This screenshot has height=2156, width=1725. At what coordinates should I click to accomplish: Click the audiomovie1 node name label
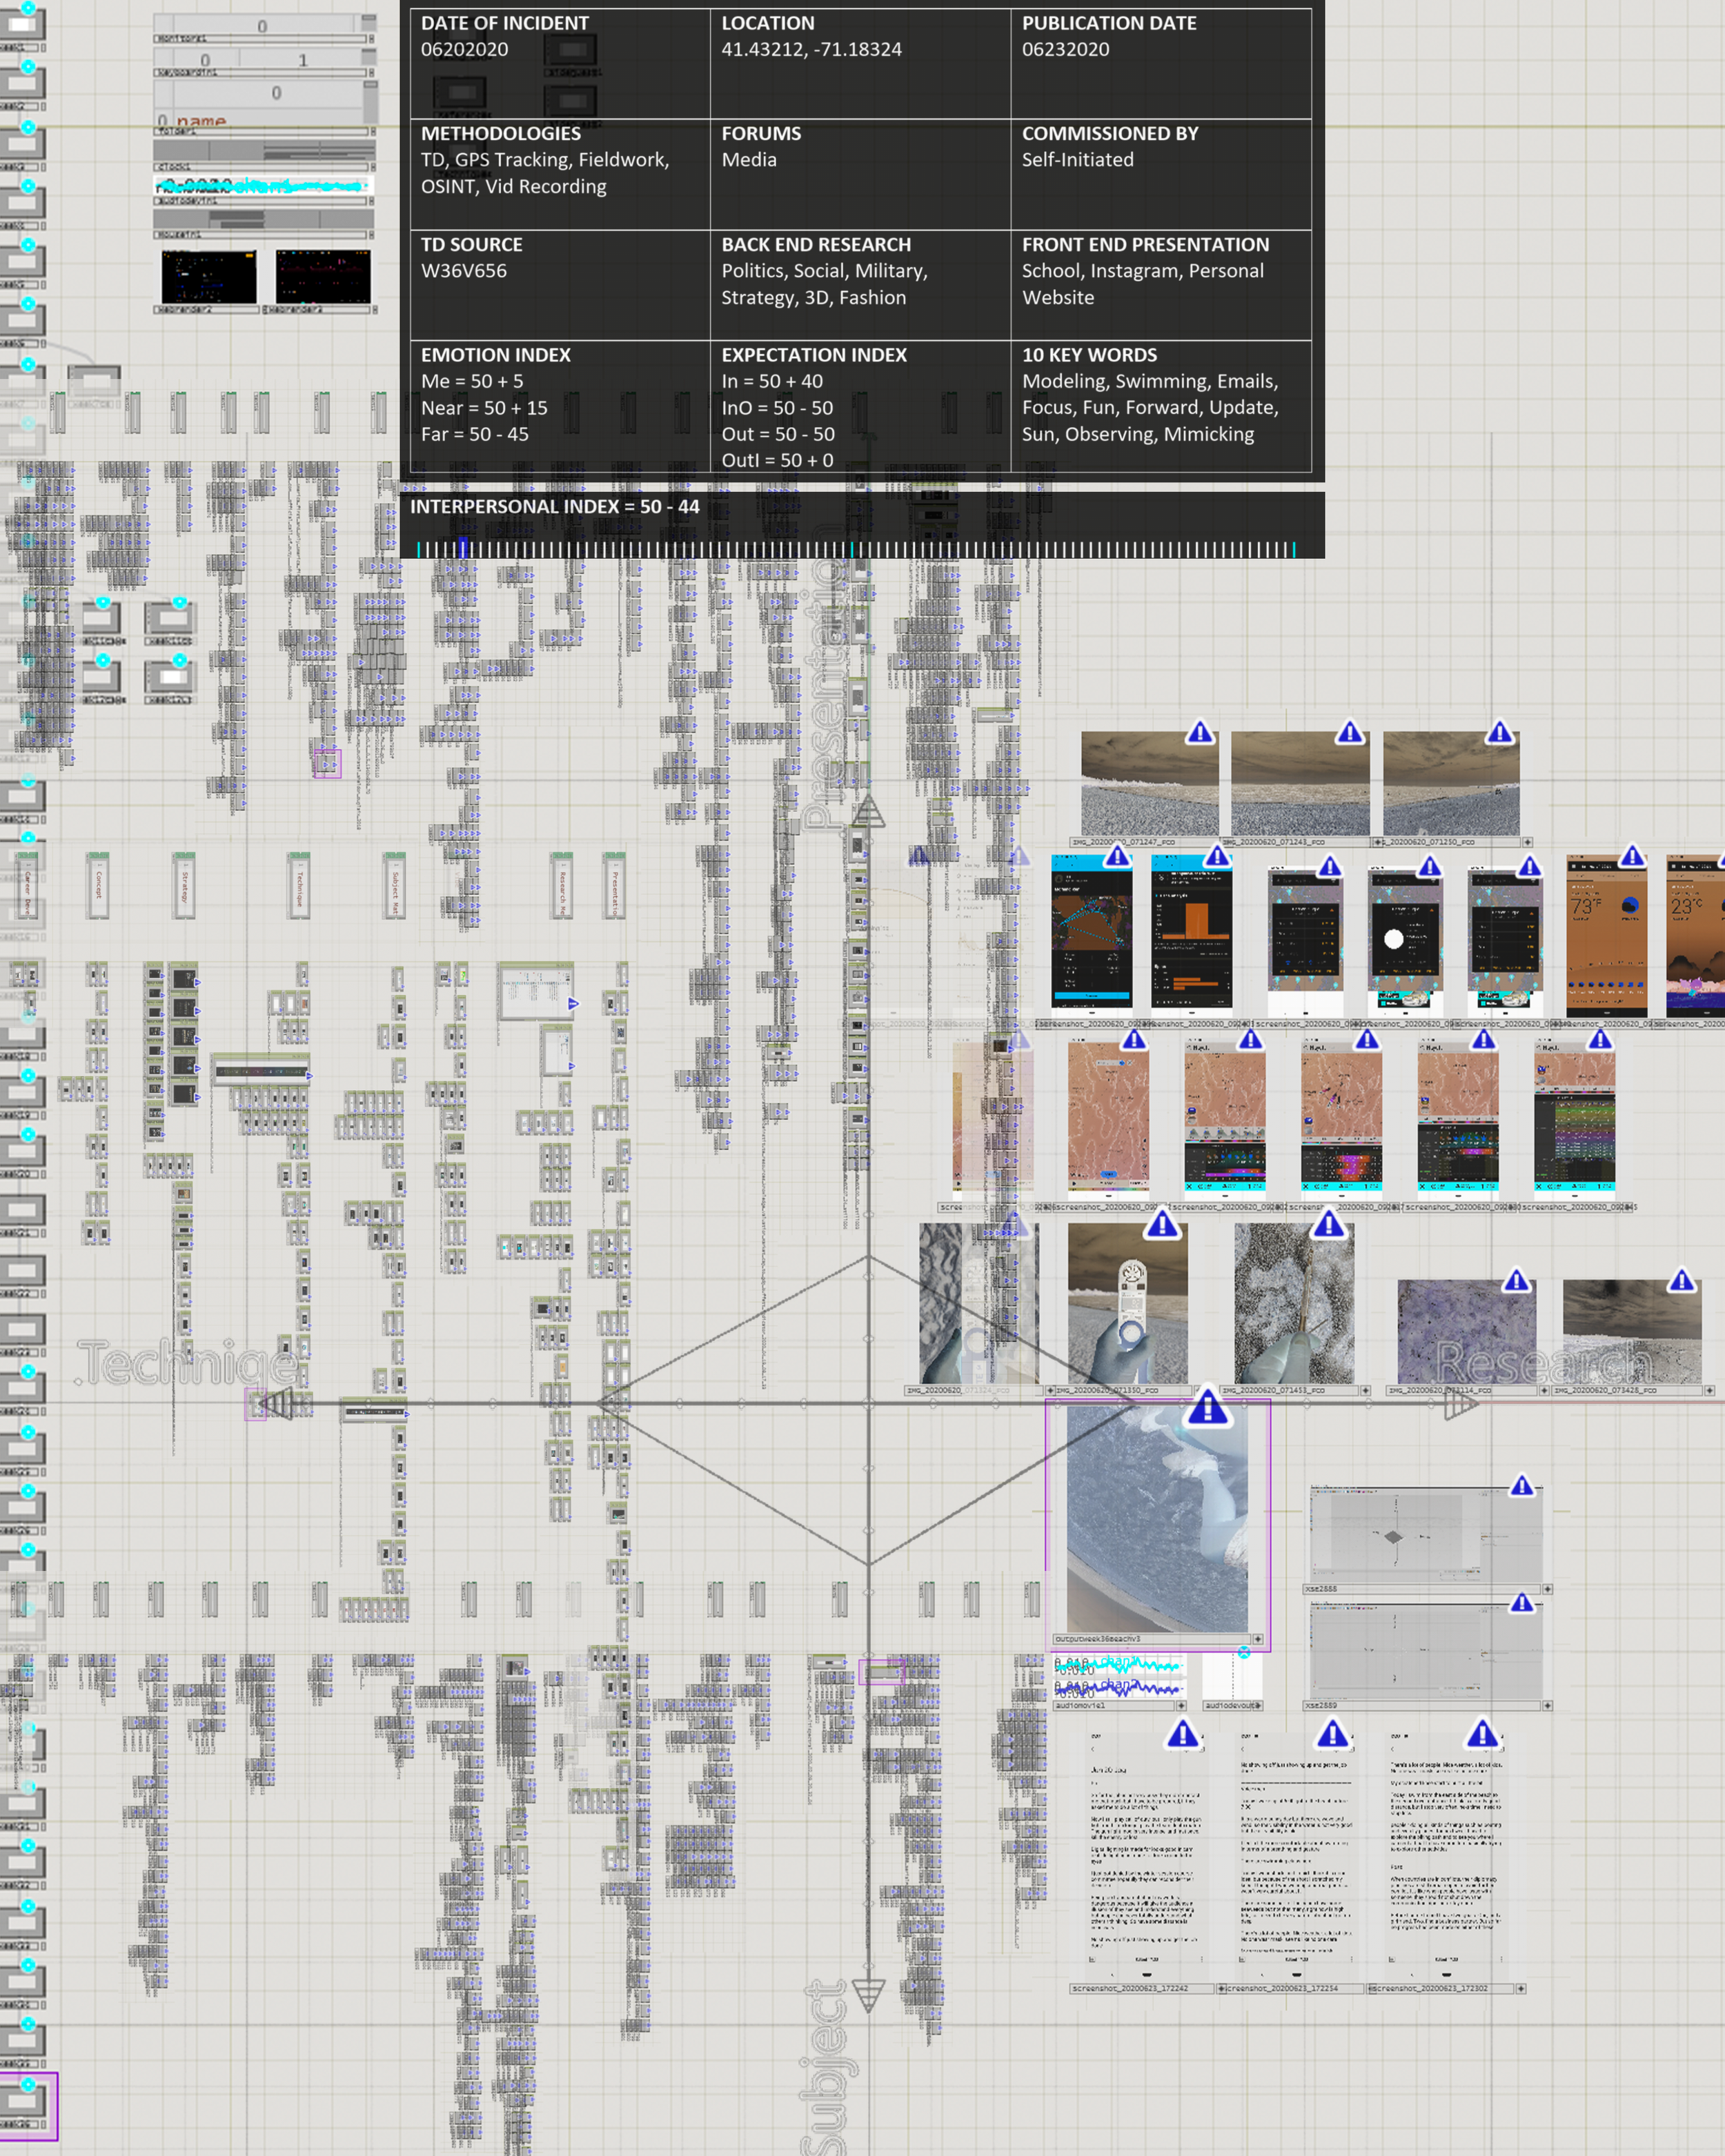coord(1081,1706)
